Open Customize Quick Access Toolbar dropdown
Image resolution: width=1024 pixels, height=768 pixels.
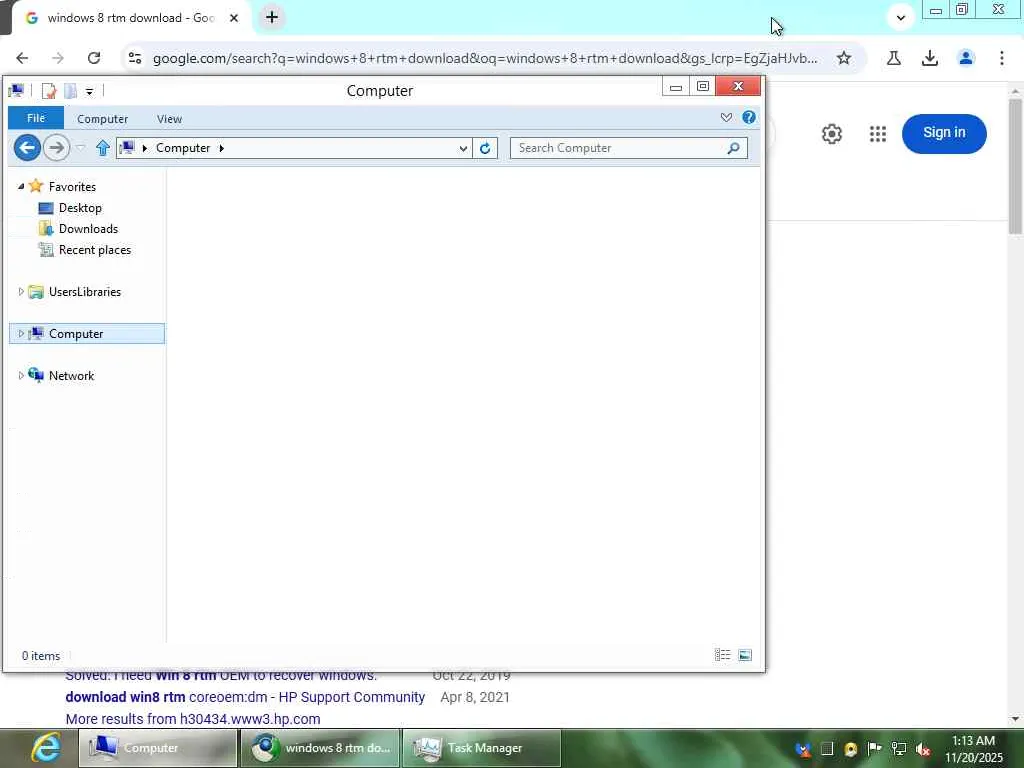89,91
